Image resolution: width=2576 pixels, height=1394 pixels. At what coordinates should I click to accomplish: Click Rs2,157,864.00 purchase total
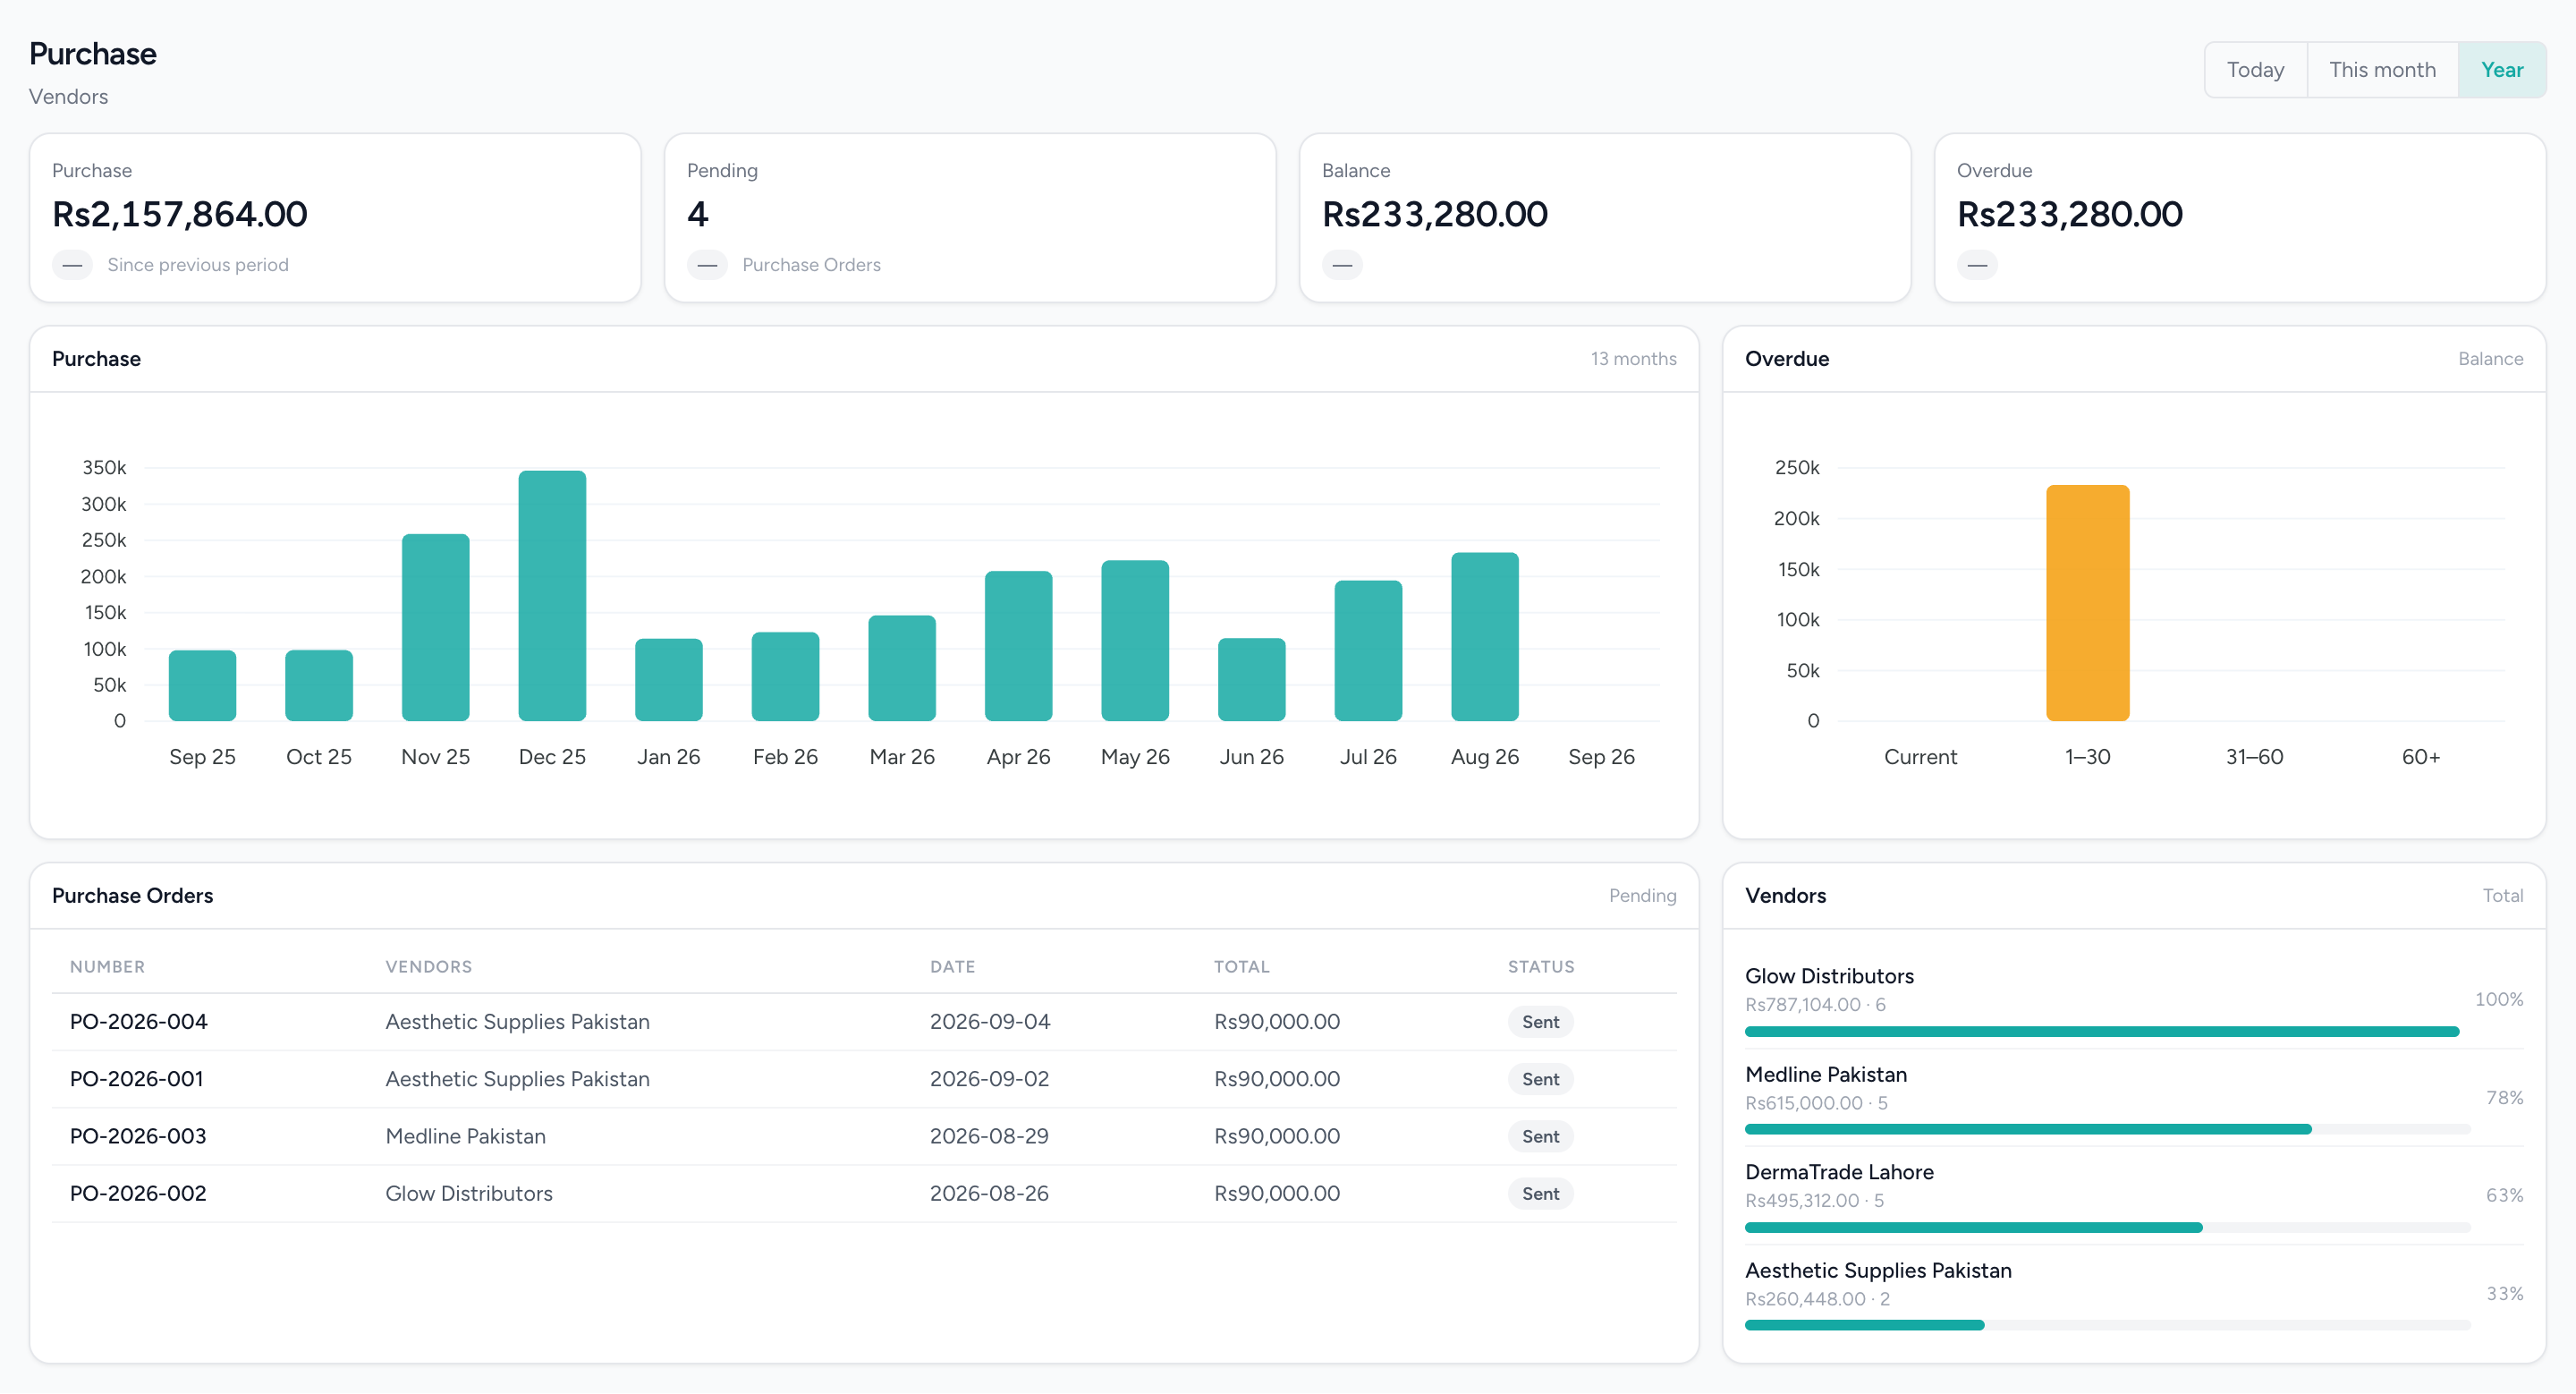click(180, 214)
